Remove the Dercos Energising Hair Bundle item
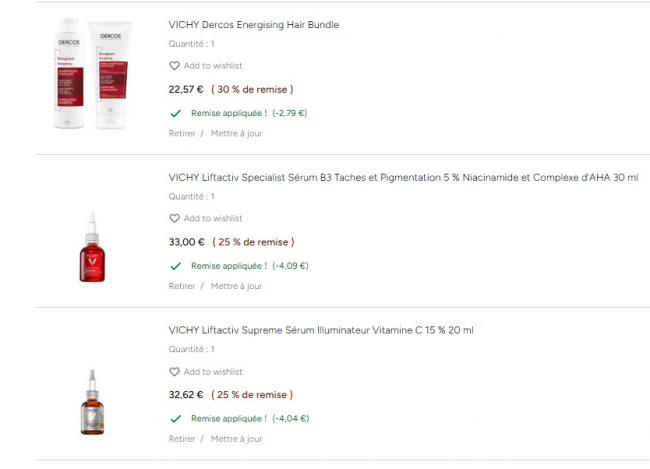650x469 pixels. tap(182, 134)
